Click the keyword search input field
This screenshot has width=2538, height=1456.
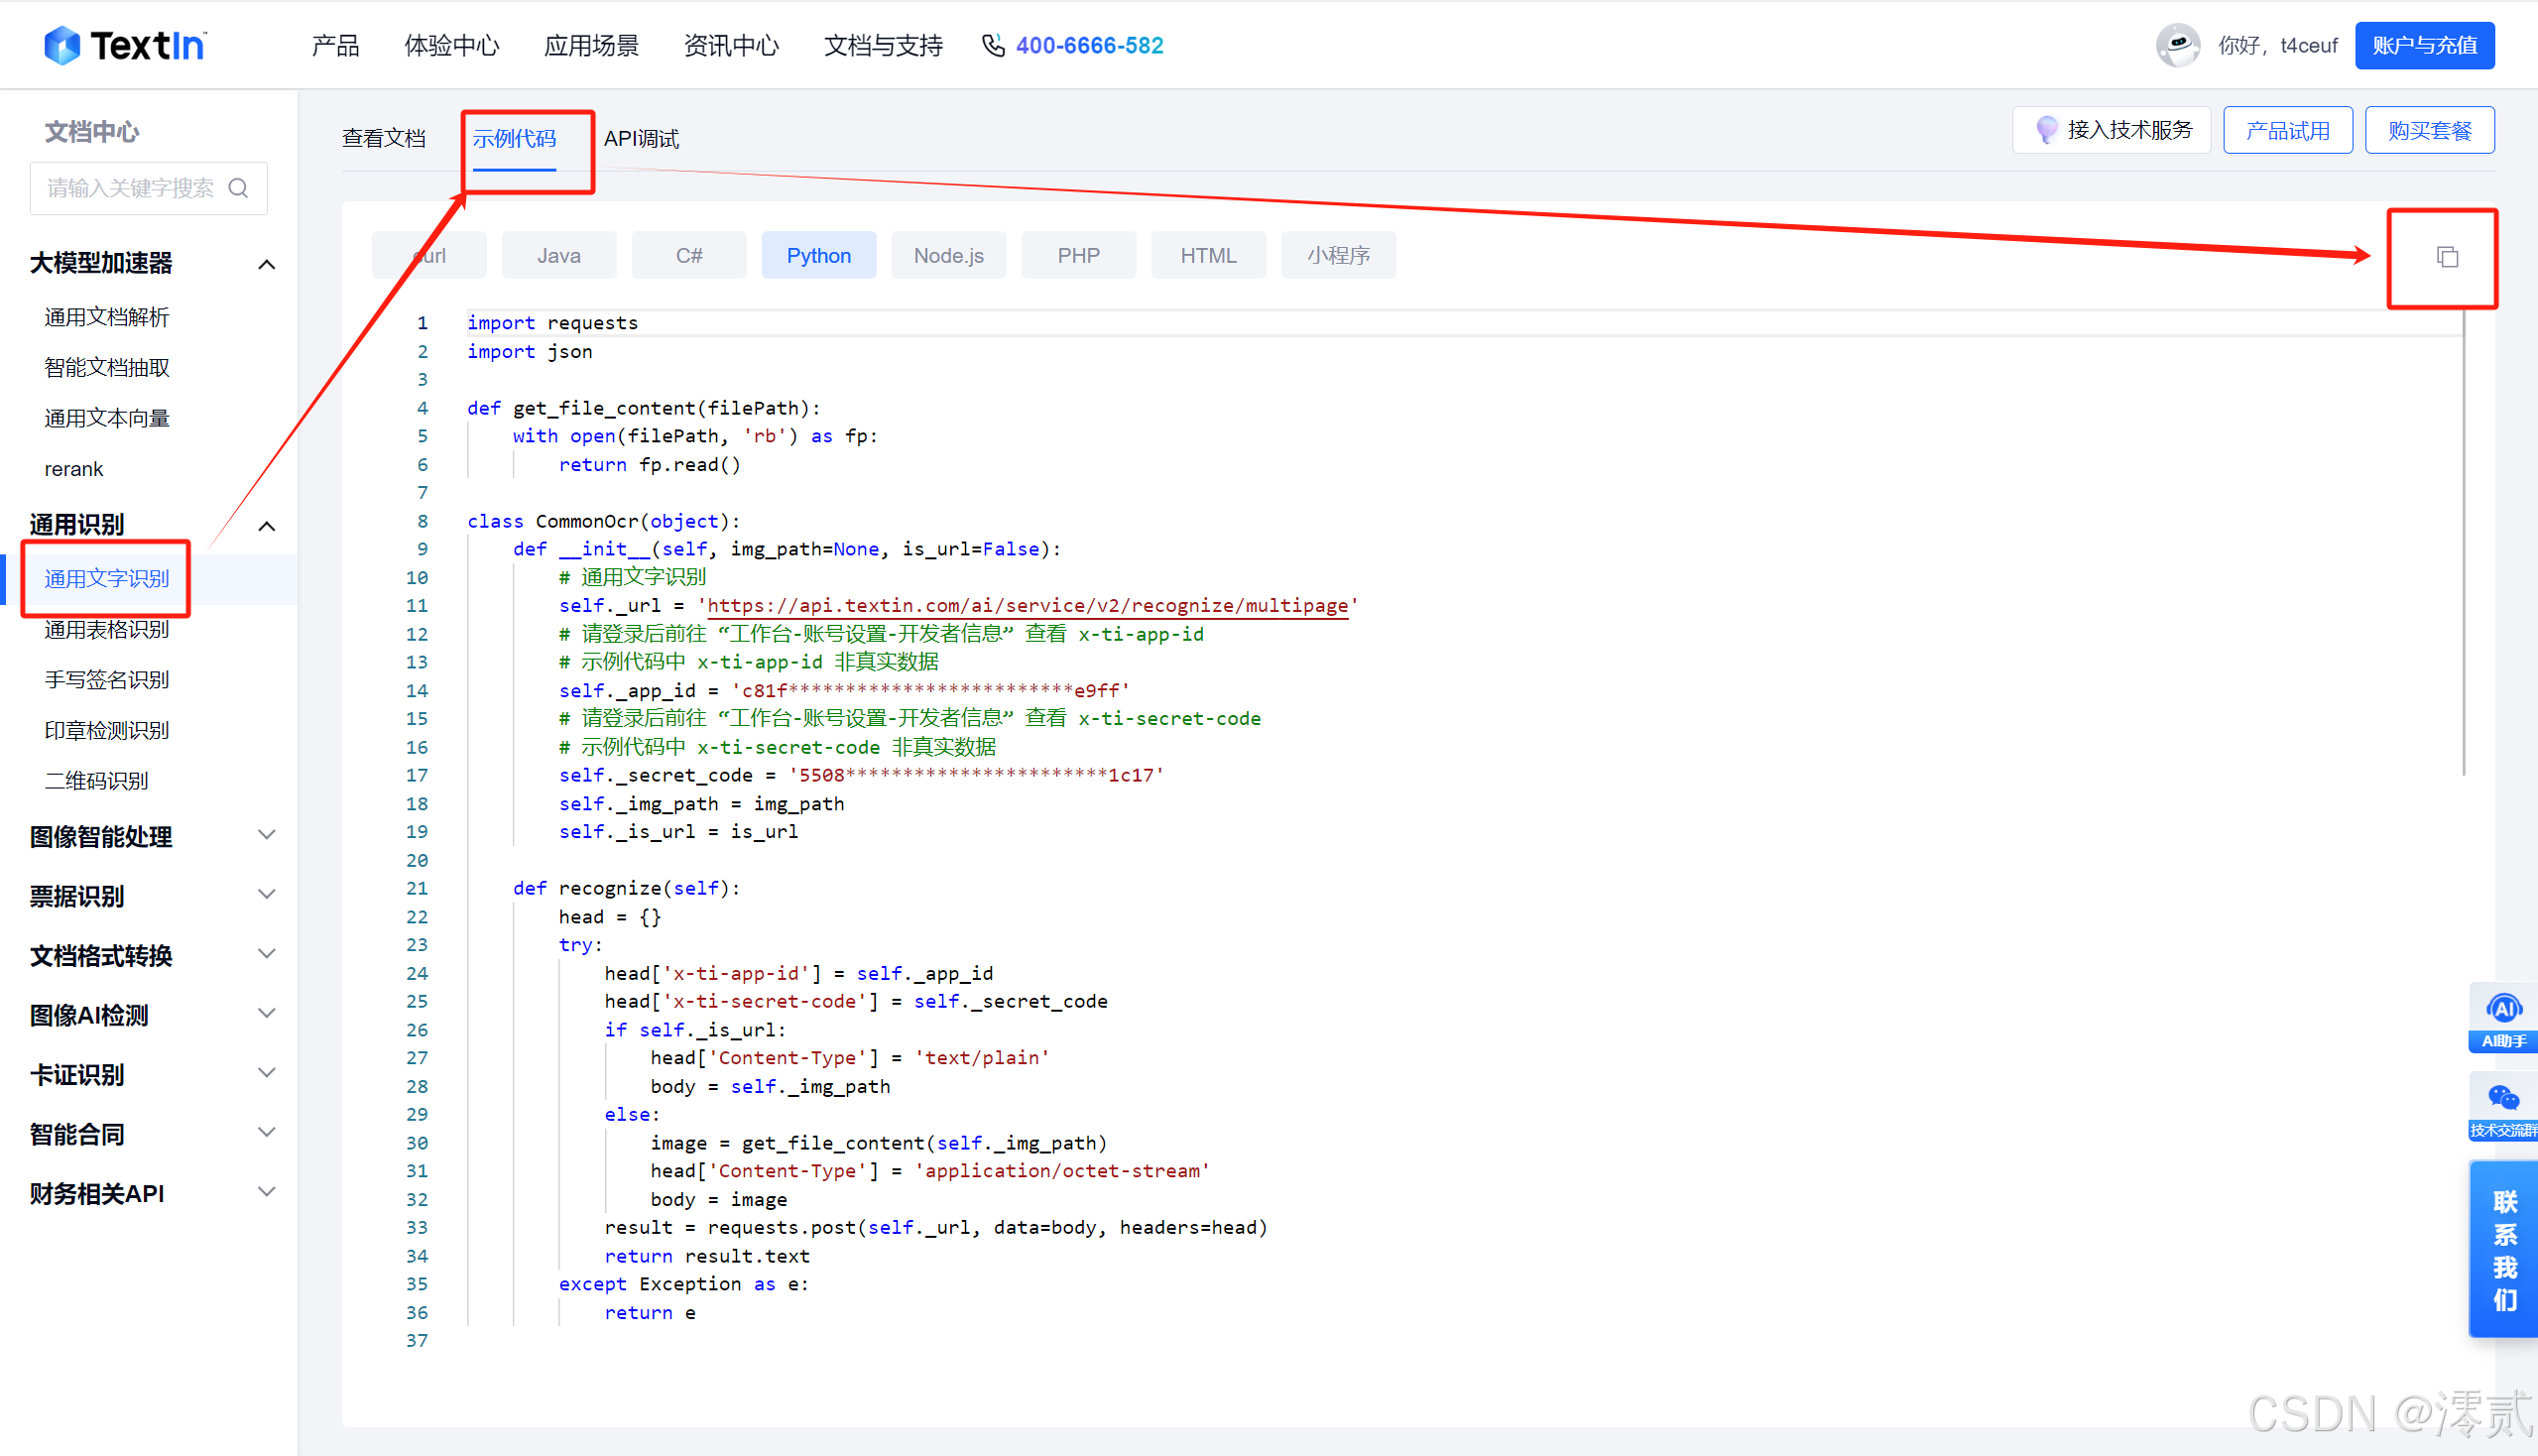click(130, 188)
